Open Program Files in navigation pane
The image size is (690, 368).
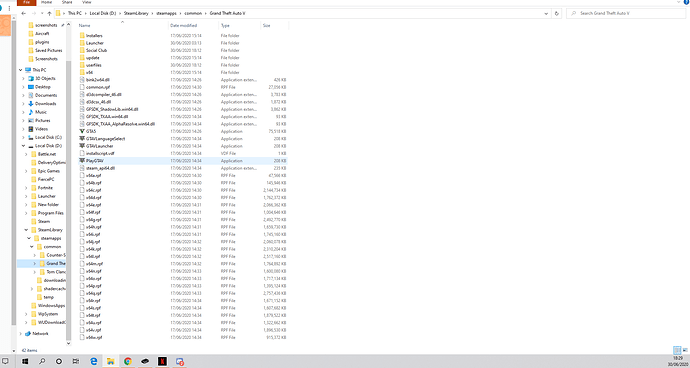[51, 213]
